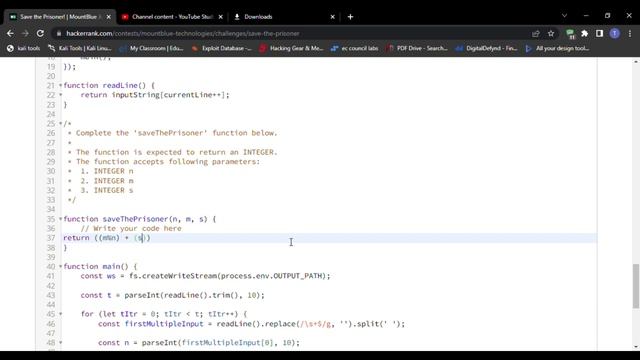Open the Exploit Database bookmark
The image size is (640, 360).
pyautogui.click(x=222, y=48)
